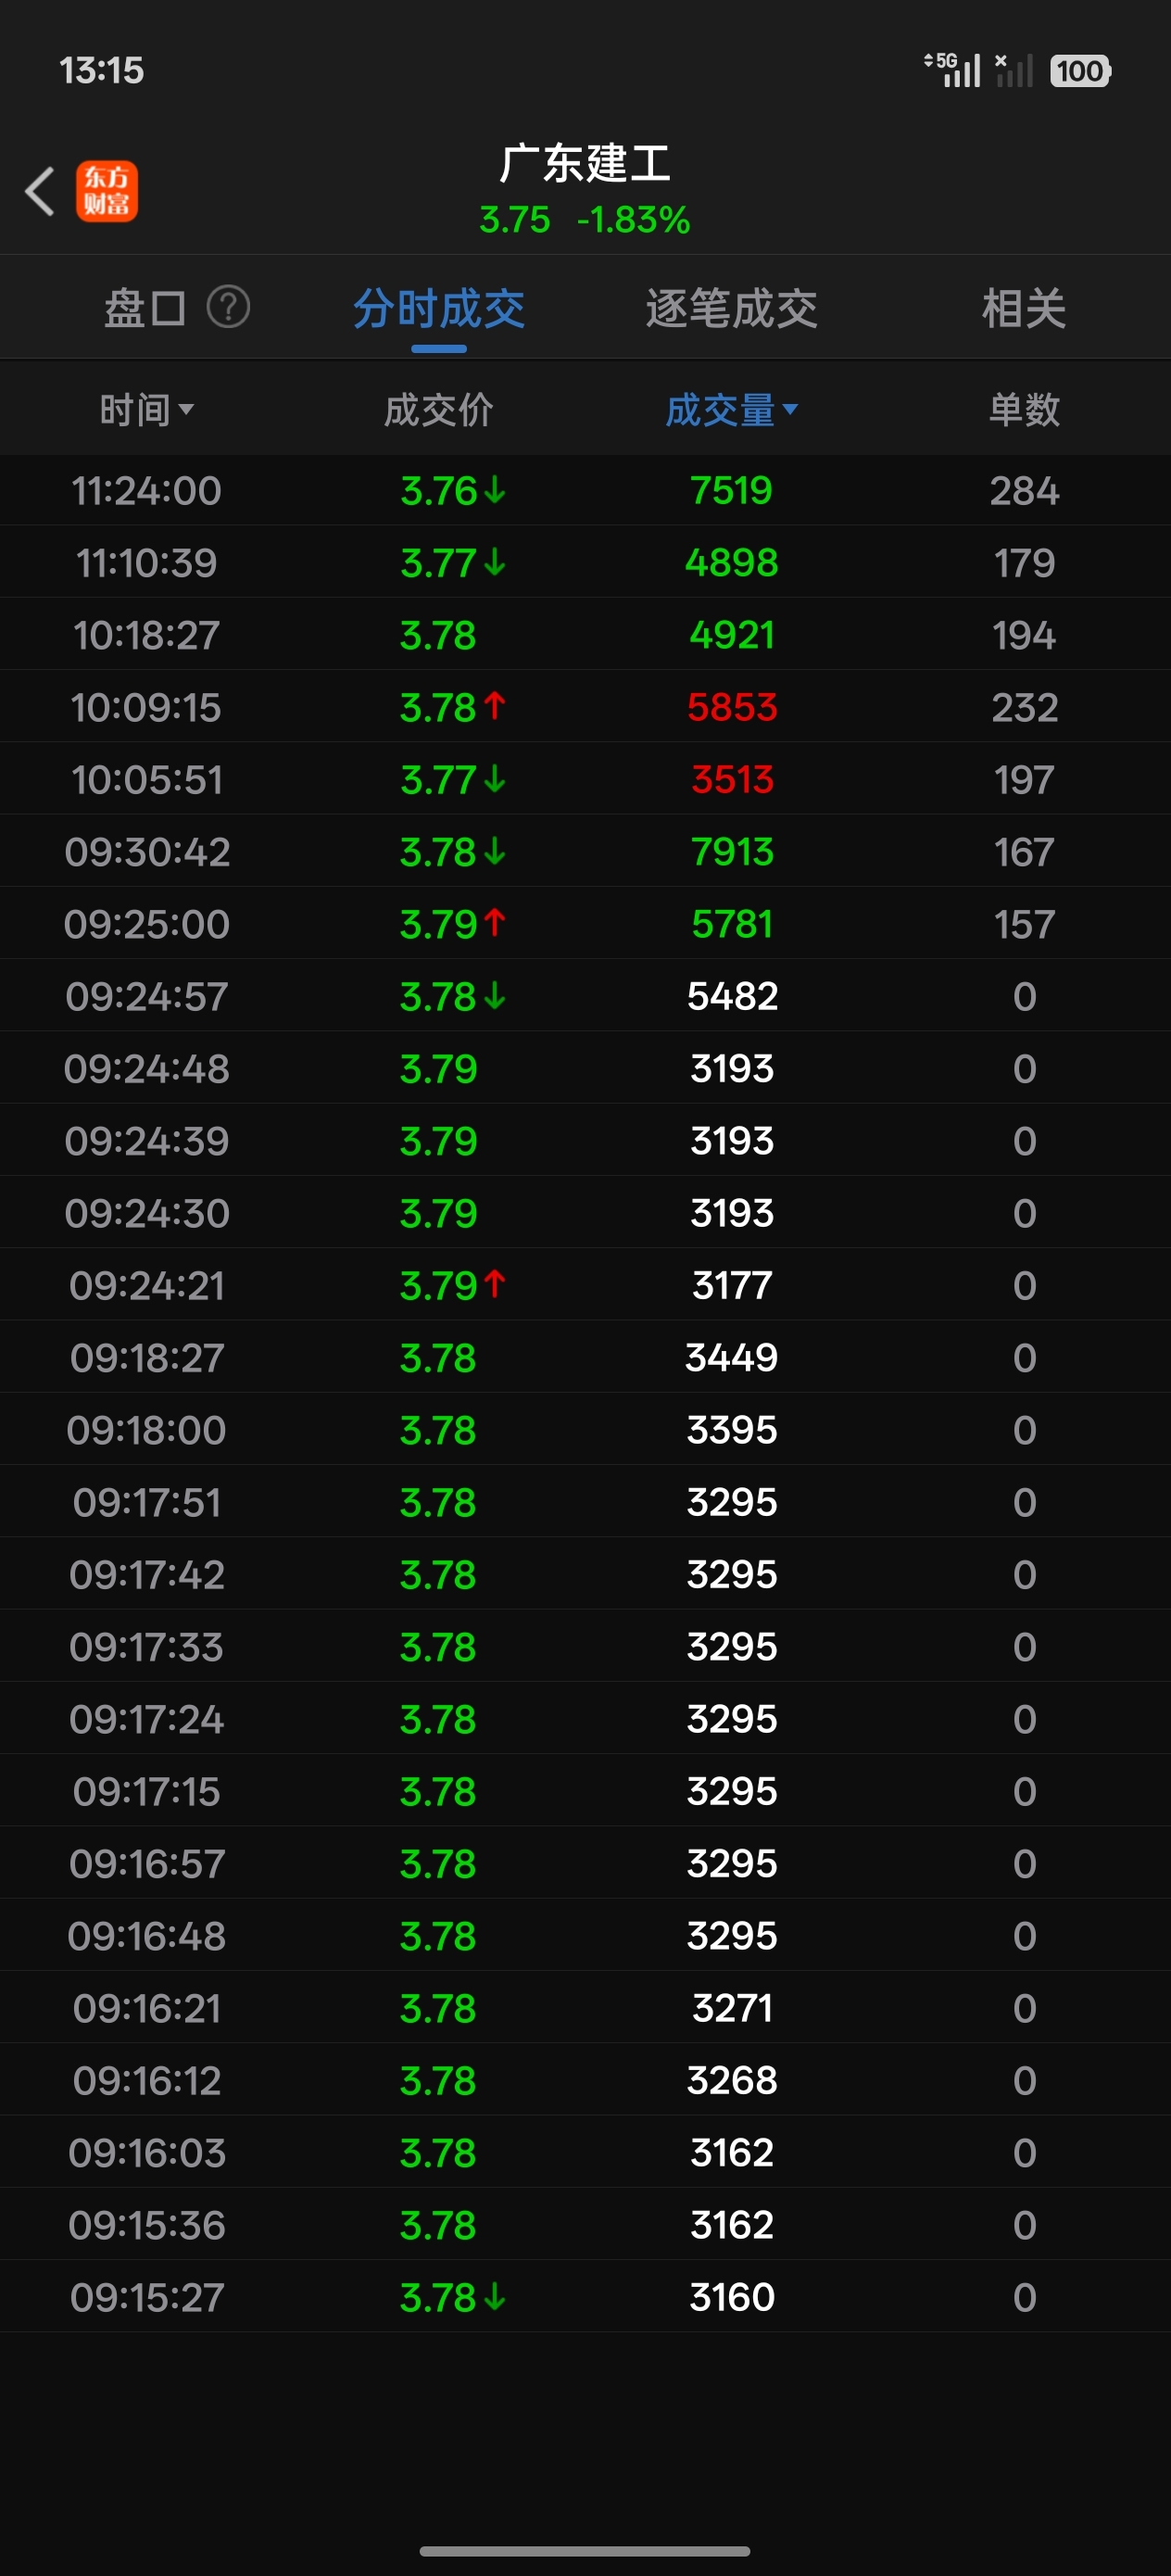Select the 09:15:27 time row
1171x2576 pixels.
(x=585, y=2296)
